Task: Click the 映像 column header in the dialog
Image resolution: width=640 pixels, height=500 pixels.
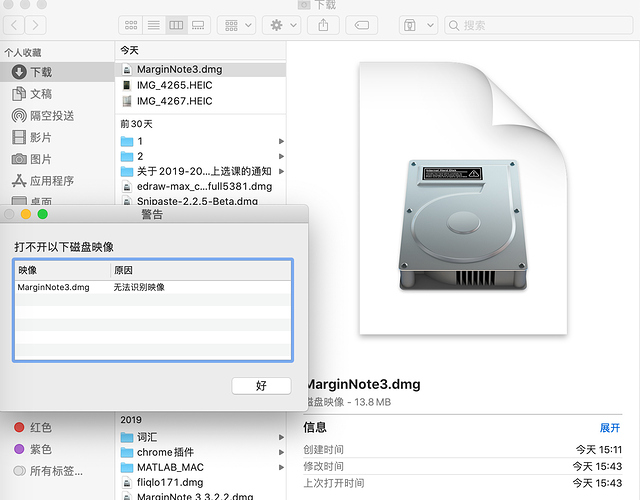Action: (x=62, y=270)
